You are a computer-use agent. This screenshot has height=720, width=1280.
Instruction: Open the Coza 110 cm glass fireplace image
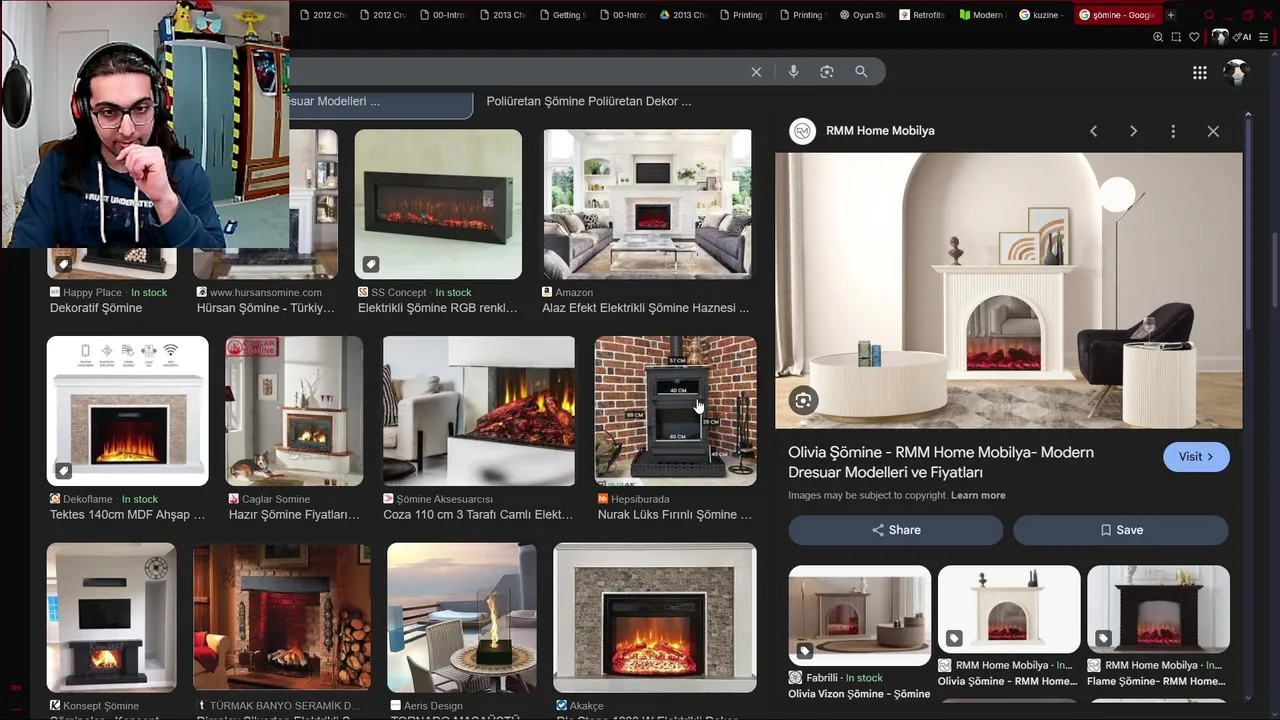(479, 411)
